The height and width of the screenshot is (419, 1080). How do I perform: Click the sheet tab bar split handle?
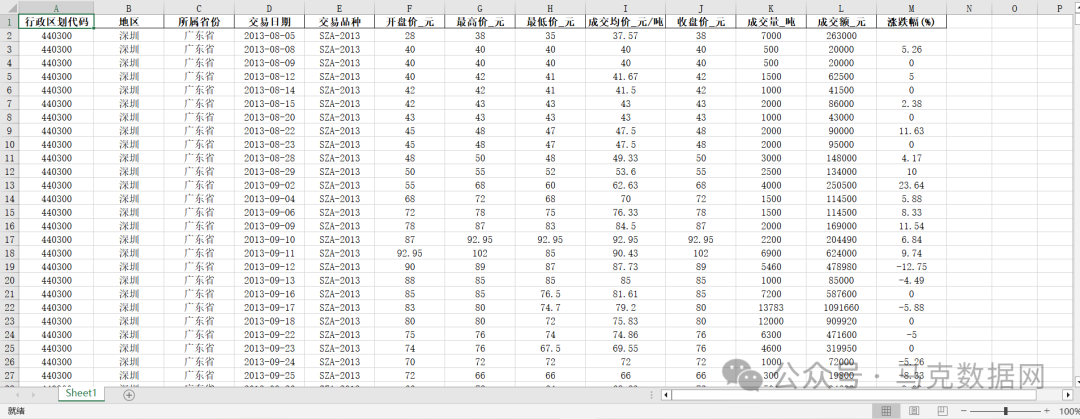point(652,395)
